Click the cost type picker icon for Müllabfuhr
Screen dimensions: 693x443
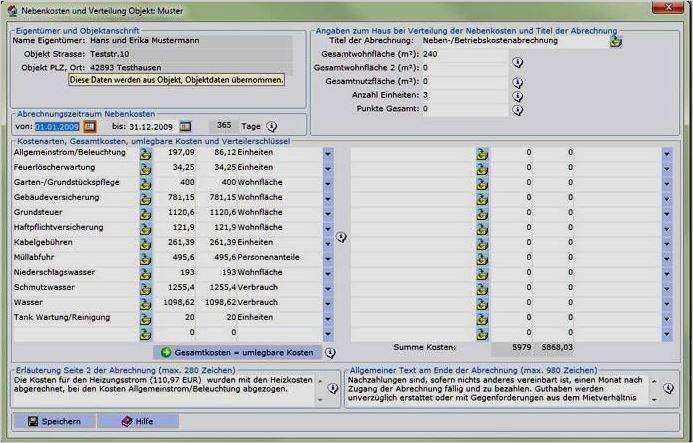pyautogui.click(x=145, y=258)
